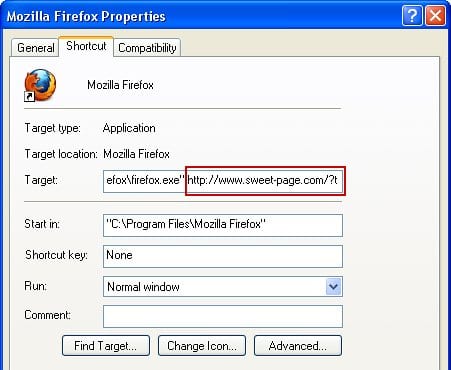Screen dimensions: 451x370
Task: Expand the Run dropdown arrow
Action: (333, 287)
